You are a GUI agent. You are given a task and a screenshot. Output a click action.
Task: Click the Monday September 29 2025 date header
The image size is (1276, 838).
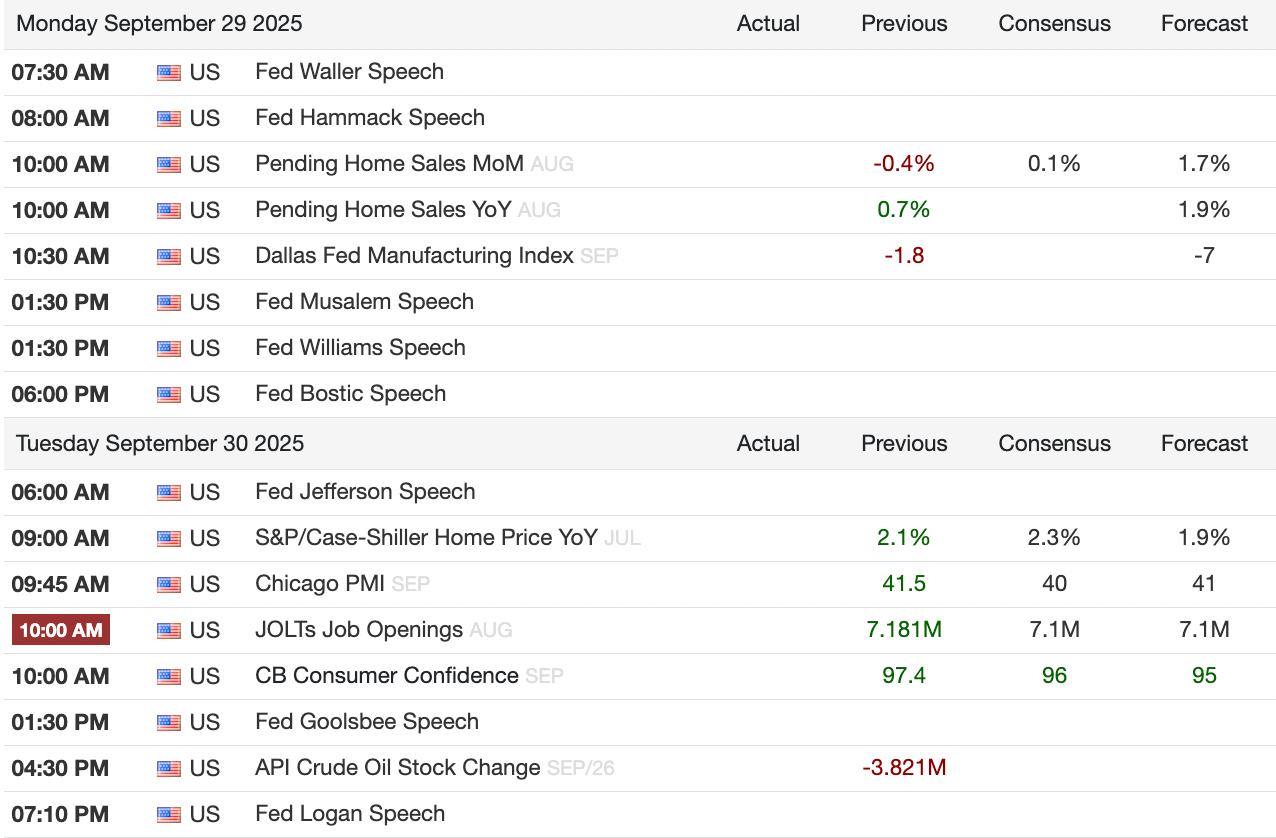click(159, 24)
